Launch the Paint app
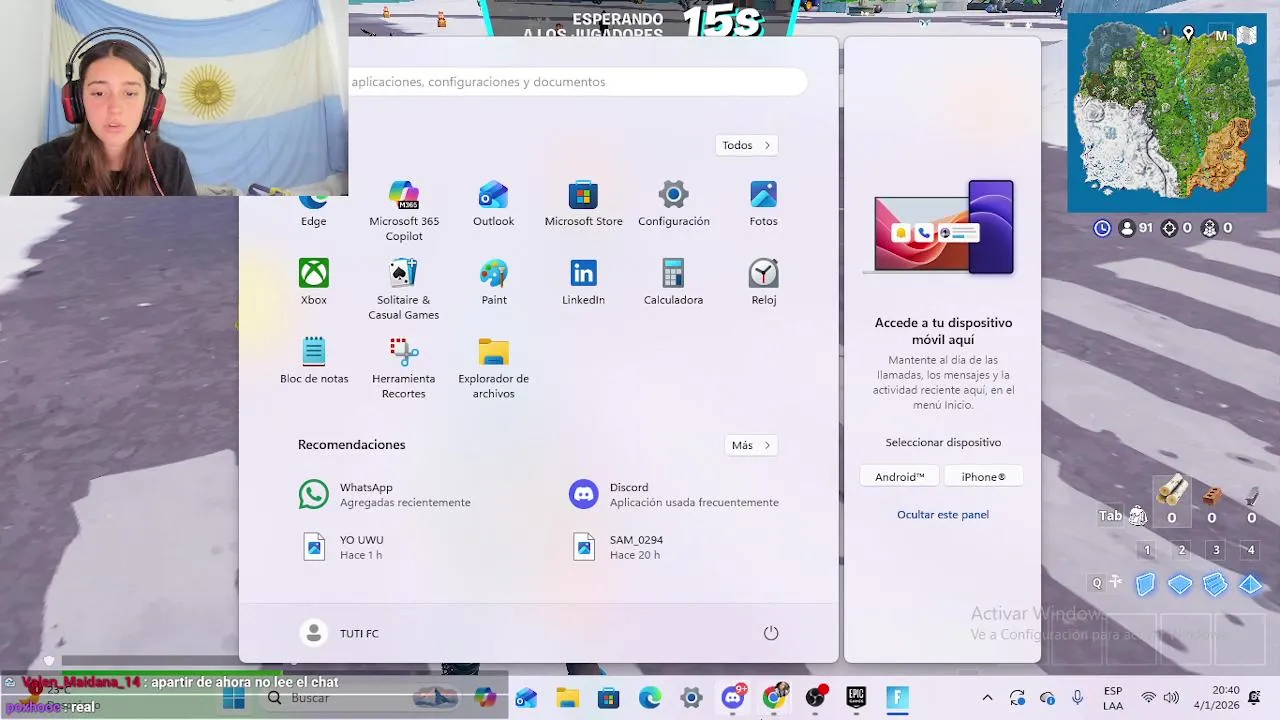 click(493, 282)
